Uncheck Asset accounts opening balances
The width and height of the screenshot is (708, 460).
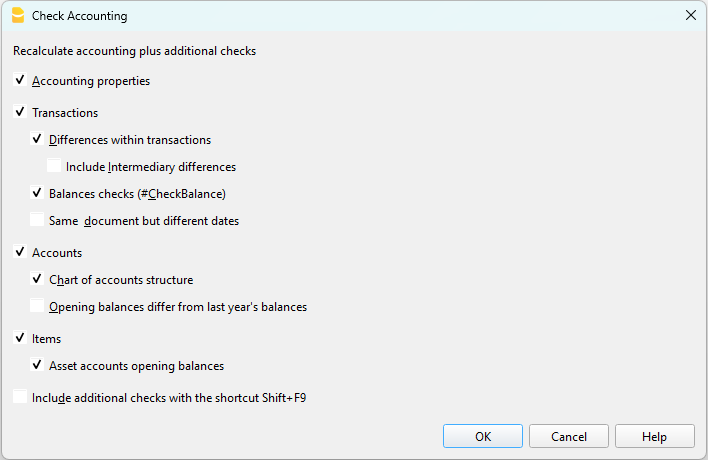[x=37, y=366]
